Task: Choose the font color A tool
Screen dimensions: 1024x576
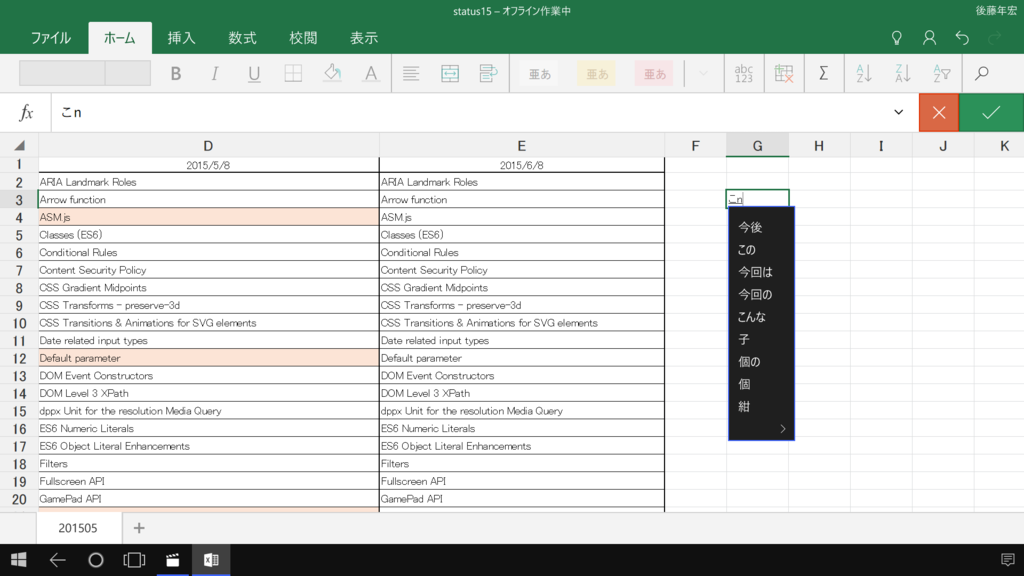Action: coord(371,73)
